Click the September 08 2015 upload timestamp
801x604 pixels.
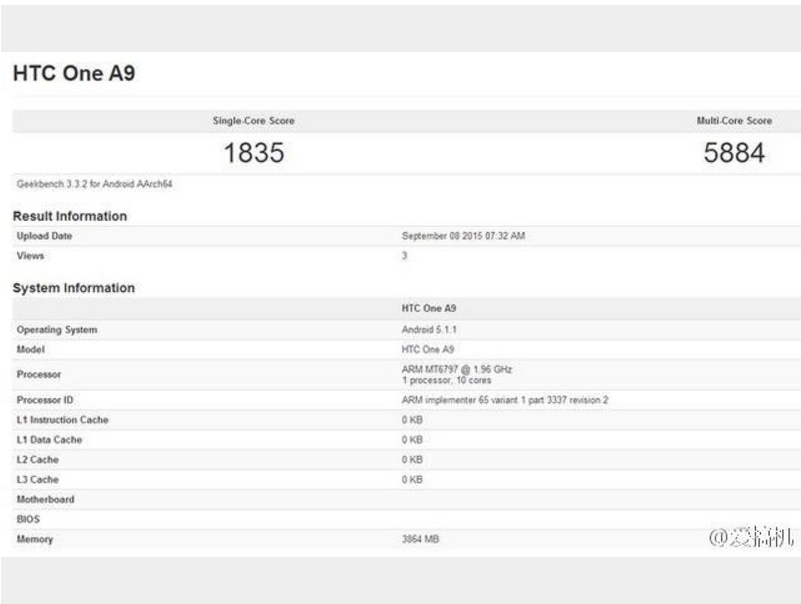[x=463, y=236]
